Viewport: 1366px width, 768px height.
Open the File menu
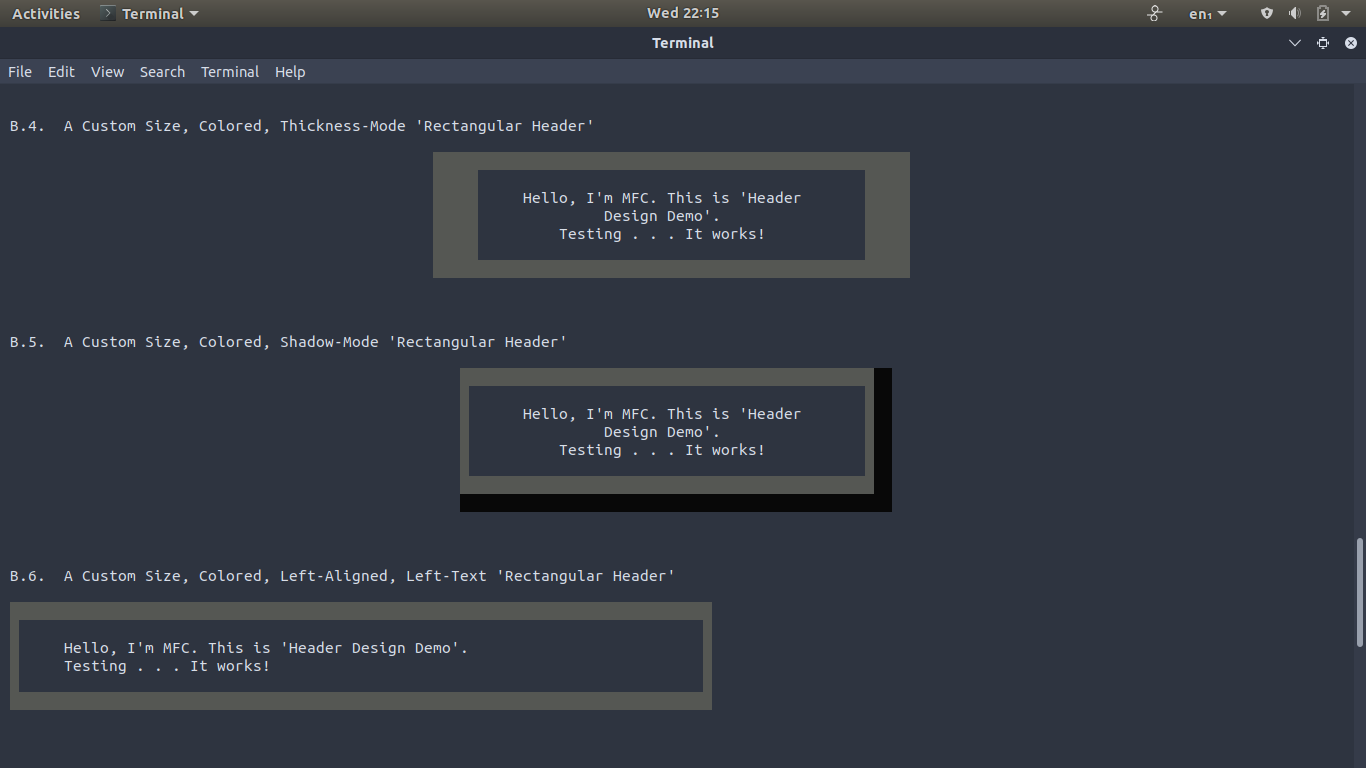point(19,71)
